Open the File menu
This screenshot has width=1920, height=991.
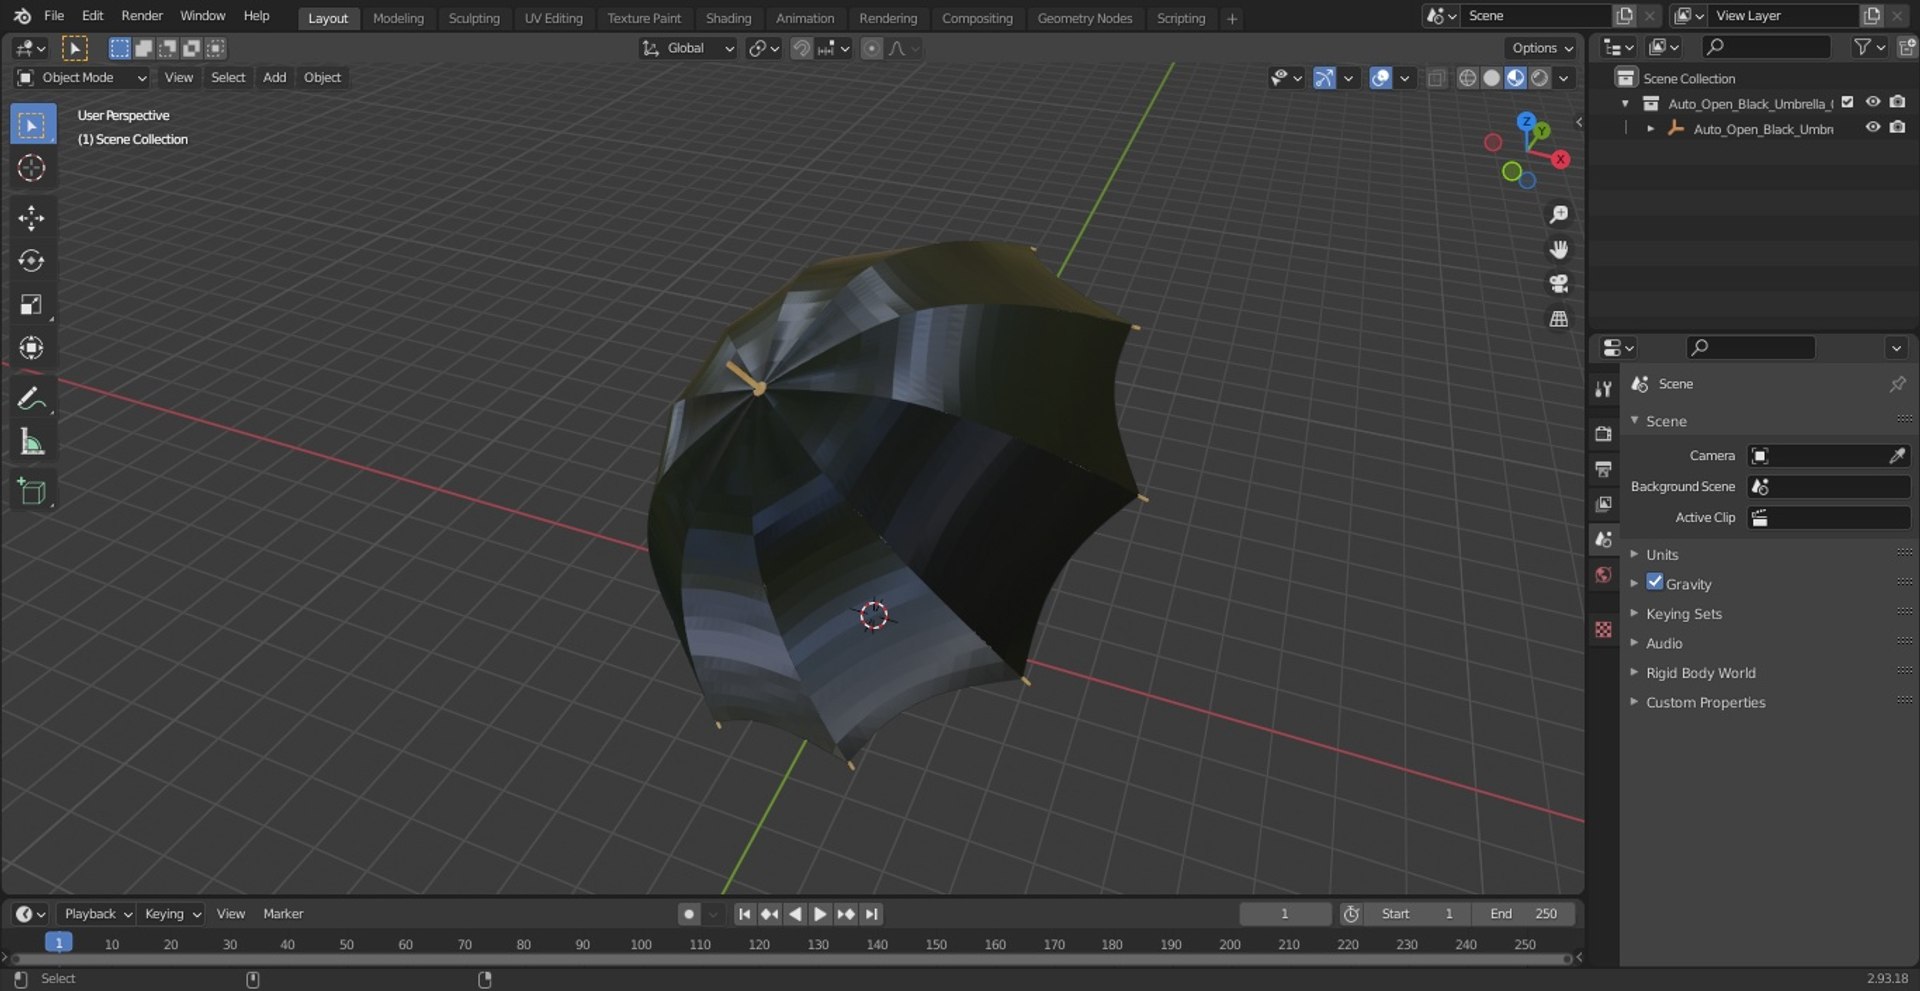pos(54,16)
